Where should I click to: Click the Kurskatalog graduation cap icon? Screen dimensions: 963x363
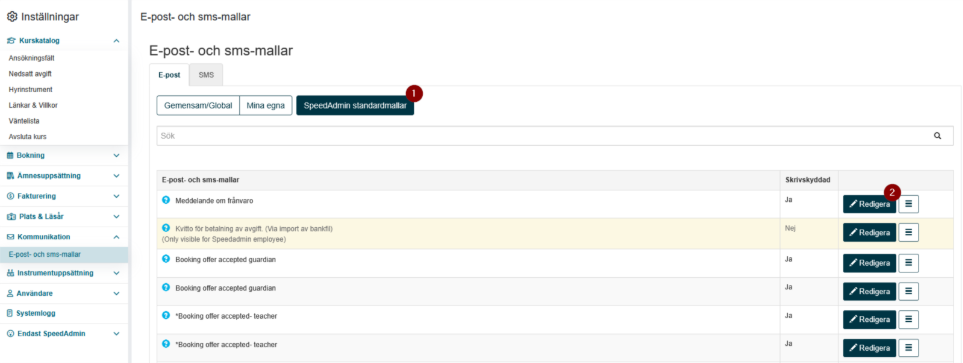tap(11, 41)
